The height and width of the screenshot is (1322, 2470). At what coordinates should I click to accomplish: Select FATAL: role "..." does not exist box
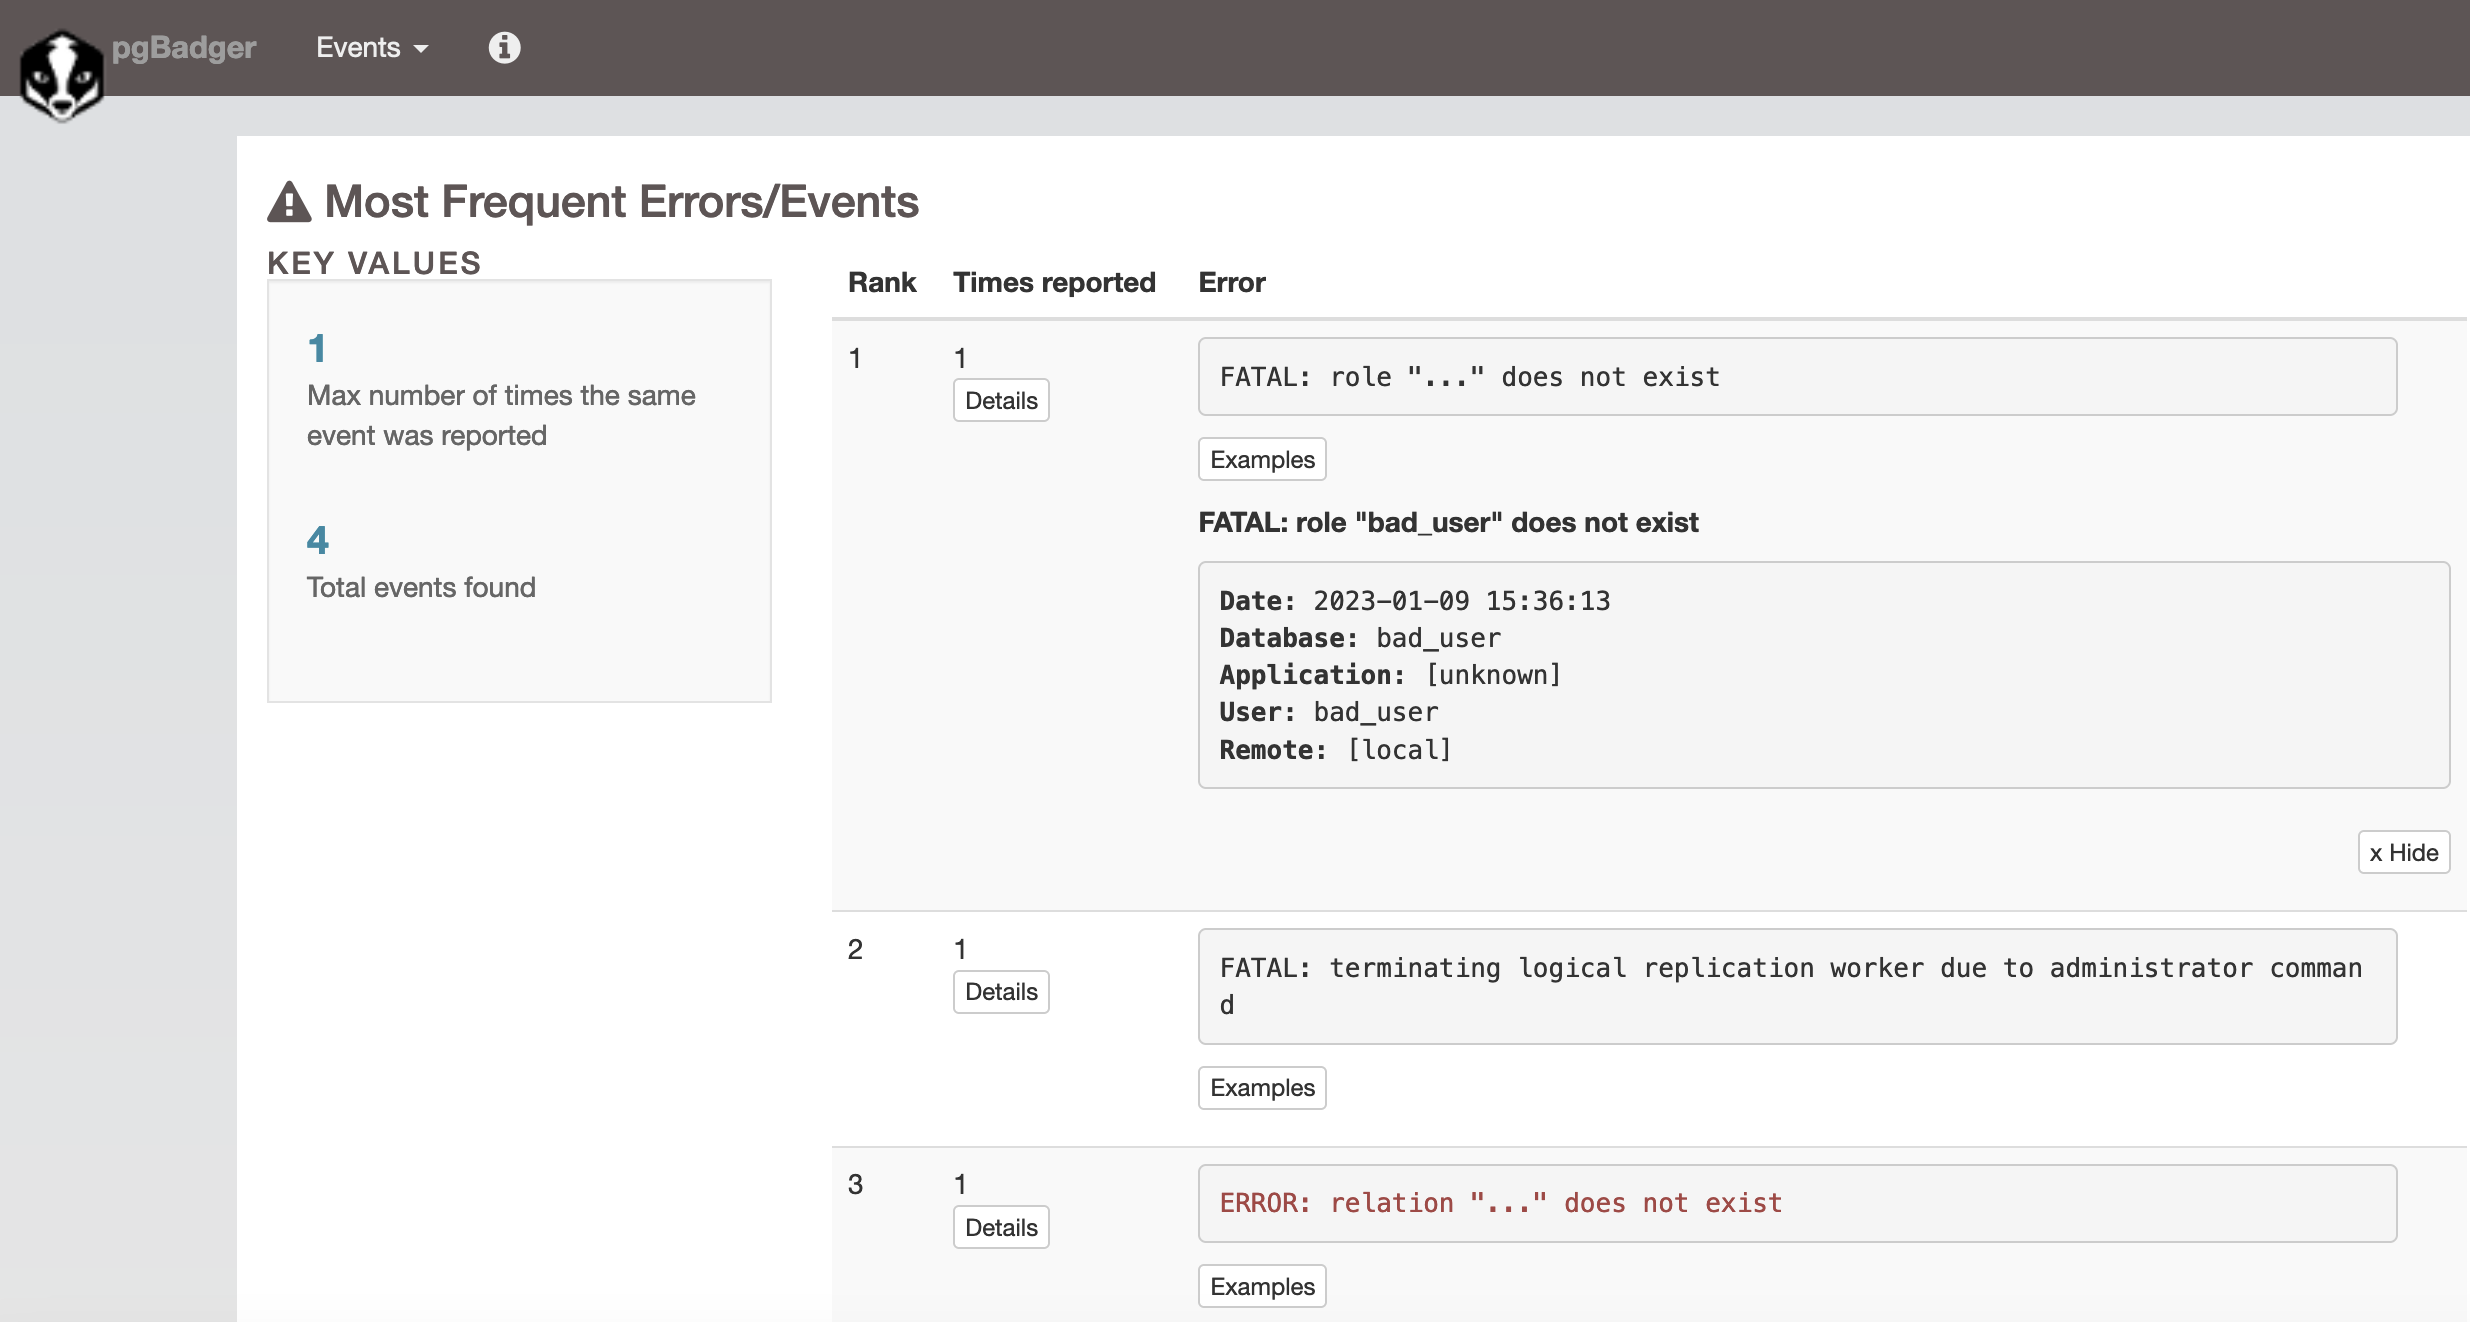(1797, 377)
